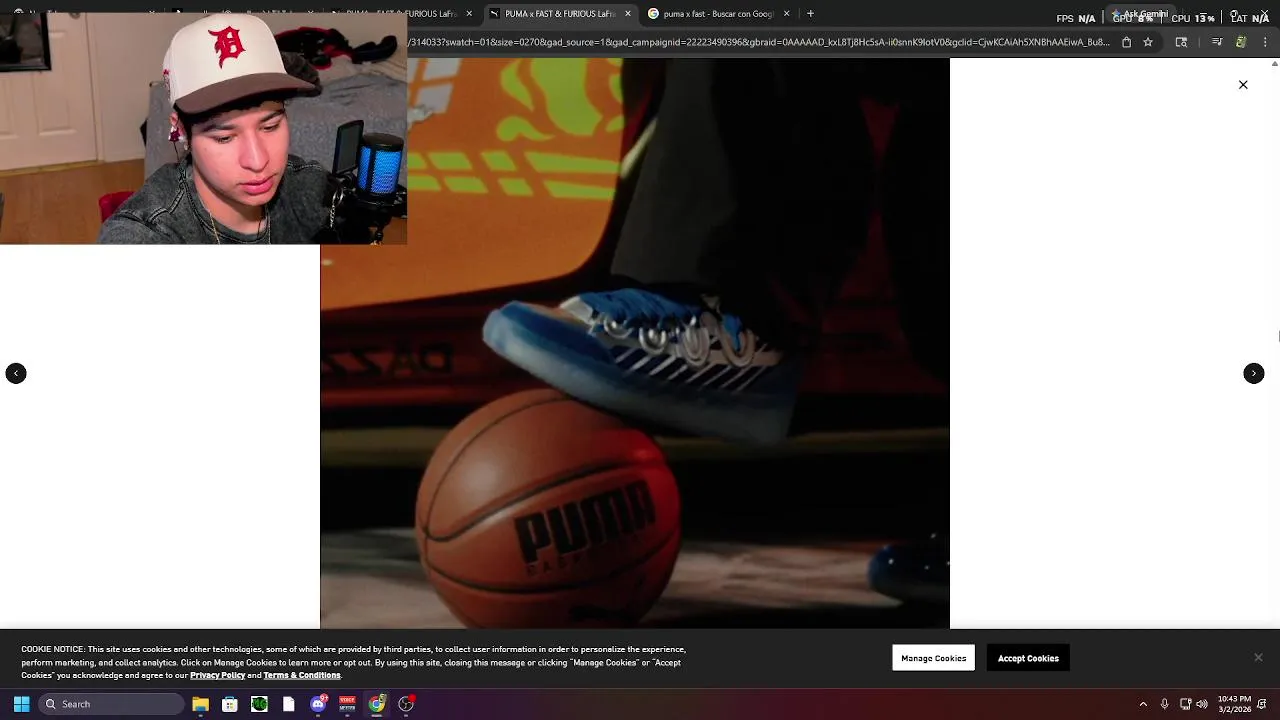Viewport: 1280px width, 720px height.
Task: Click the Chrome taskbar icon
Action: [377, 704]
